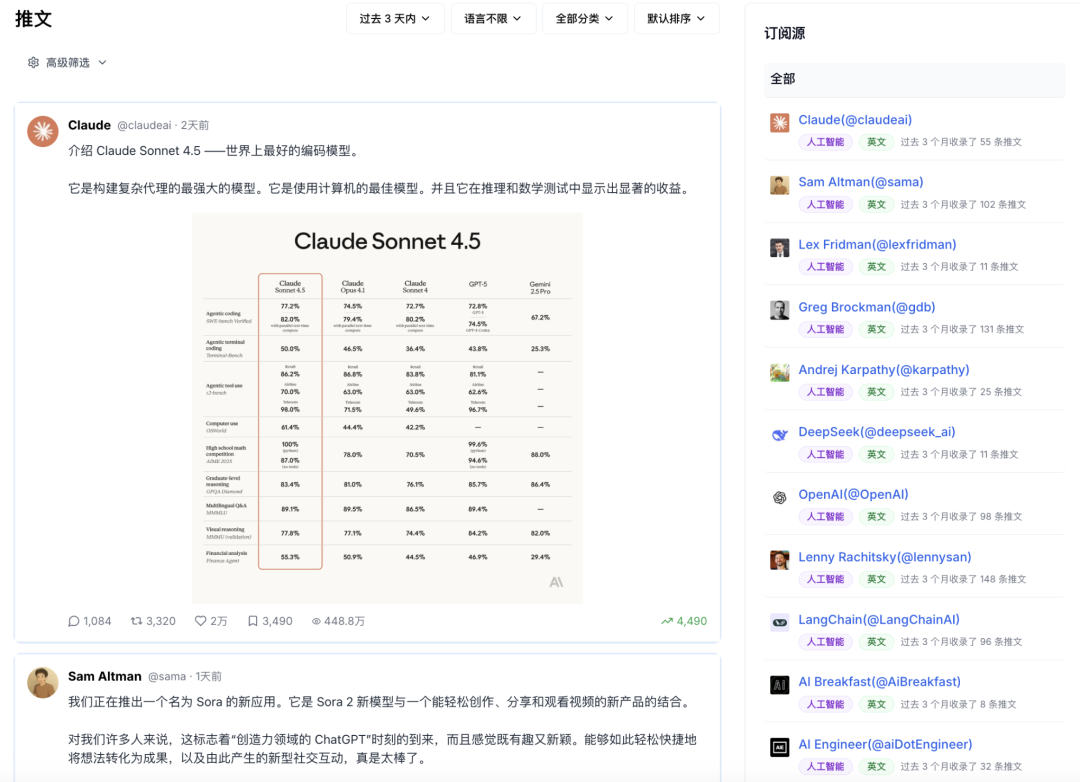The height and width of the screenshot is (782, 1080).
Task: Open advanced filter settings via the gear icon
Action: (32, 61)
